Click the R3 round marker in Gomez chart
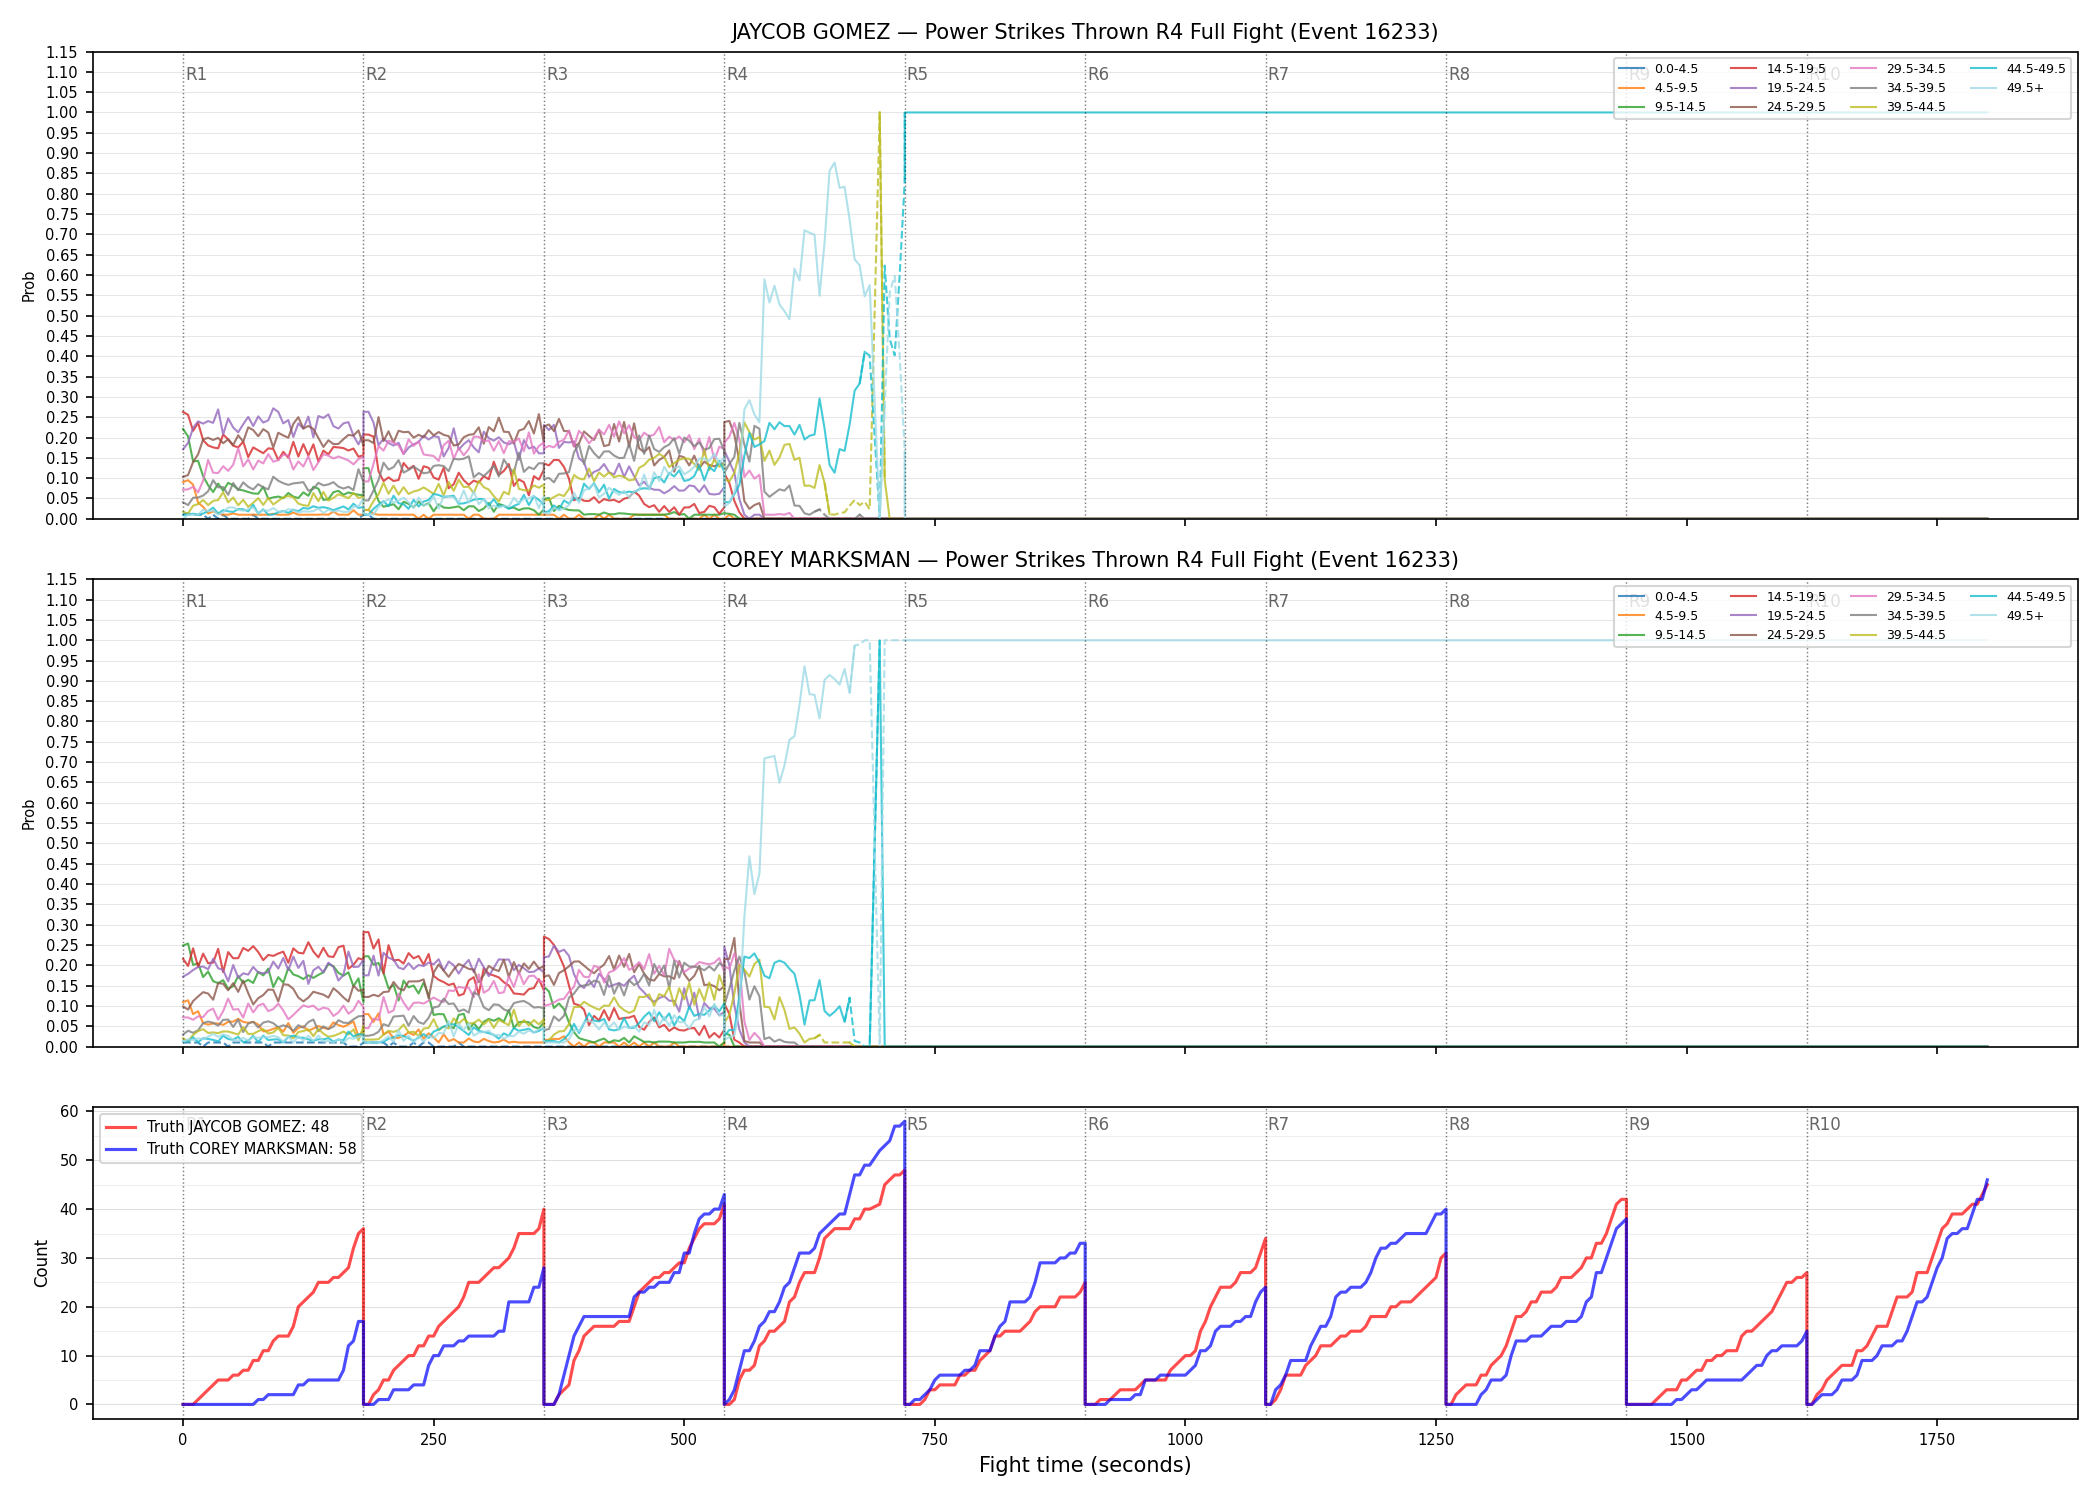Viewport: 2100px width, 1500px height. click(x=557, y=74)
